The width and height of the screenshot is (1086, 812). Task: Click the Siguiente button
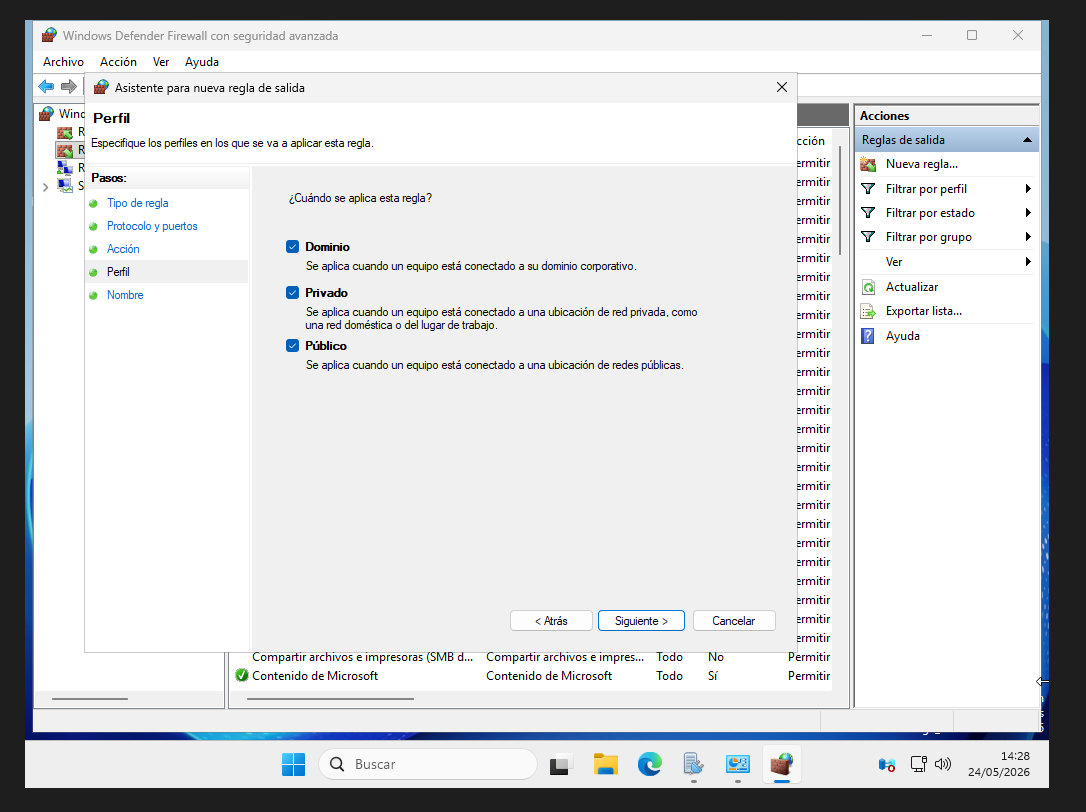tap(641, 621)
